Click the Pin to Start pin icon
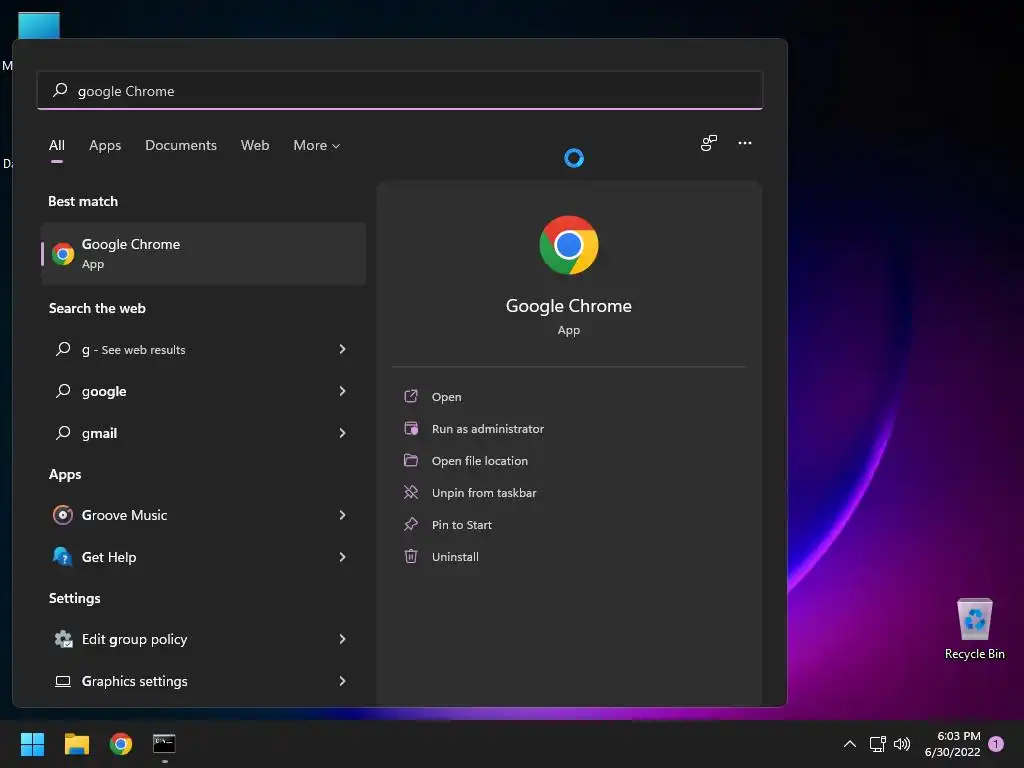This screenshot has height=768, width=1024. click(411, 524)
